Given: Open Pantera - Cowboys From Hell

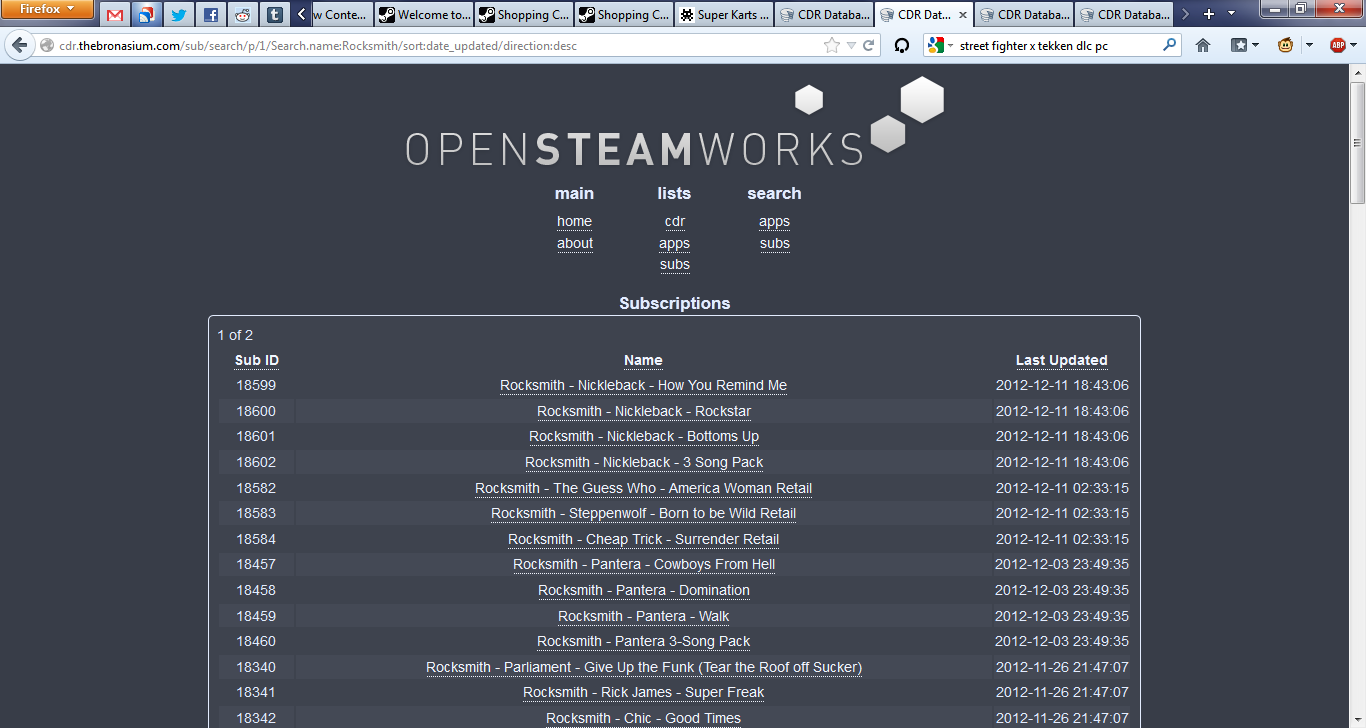Looking at the screenshot, I should point(644,565).
